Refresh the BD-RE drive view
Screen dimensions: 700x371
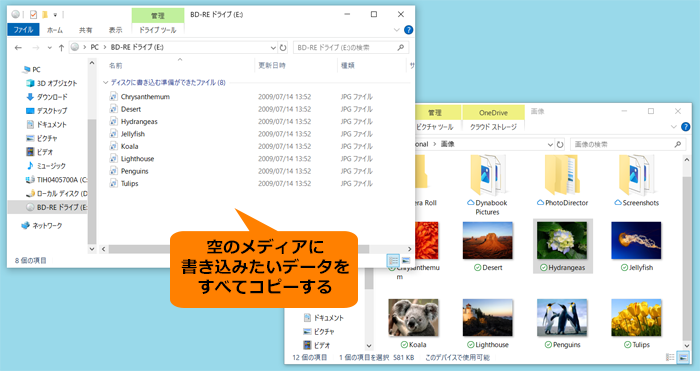pyautogui.click(x=283, y=47)
